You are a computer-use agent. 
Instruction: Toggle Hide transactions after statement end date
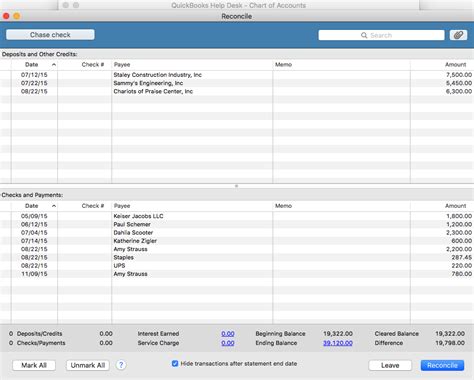[175, 364]
